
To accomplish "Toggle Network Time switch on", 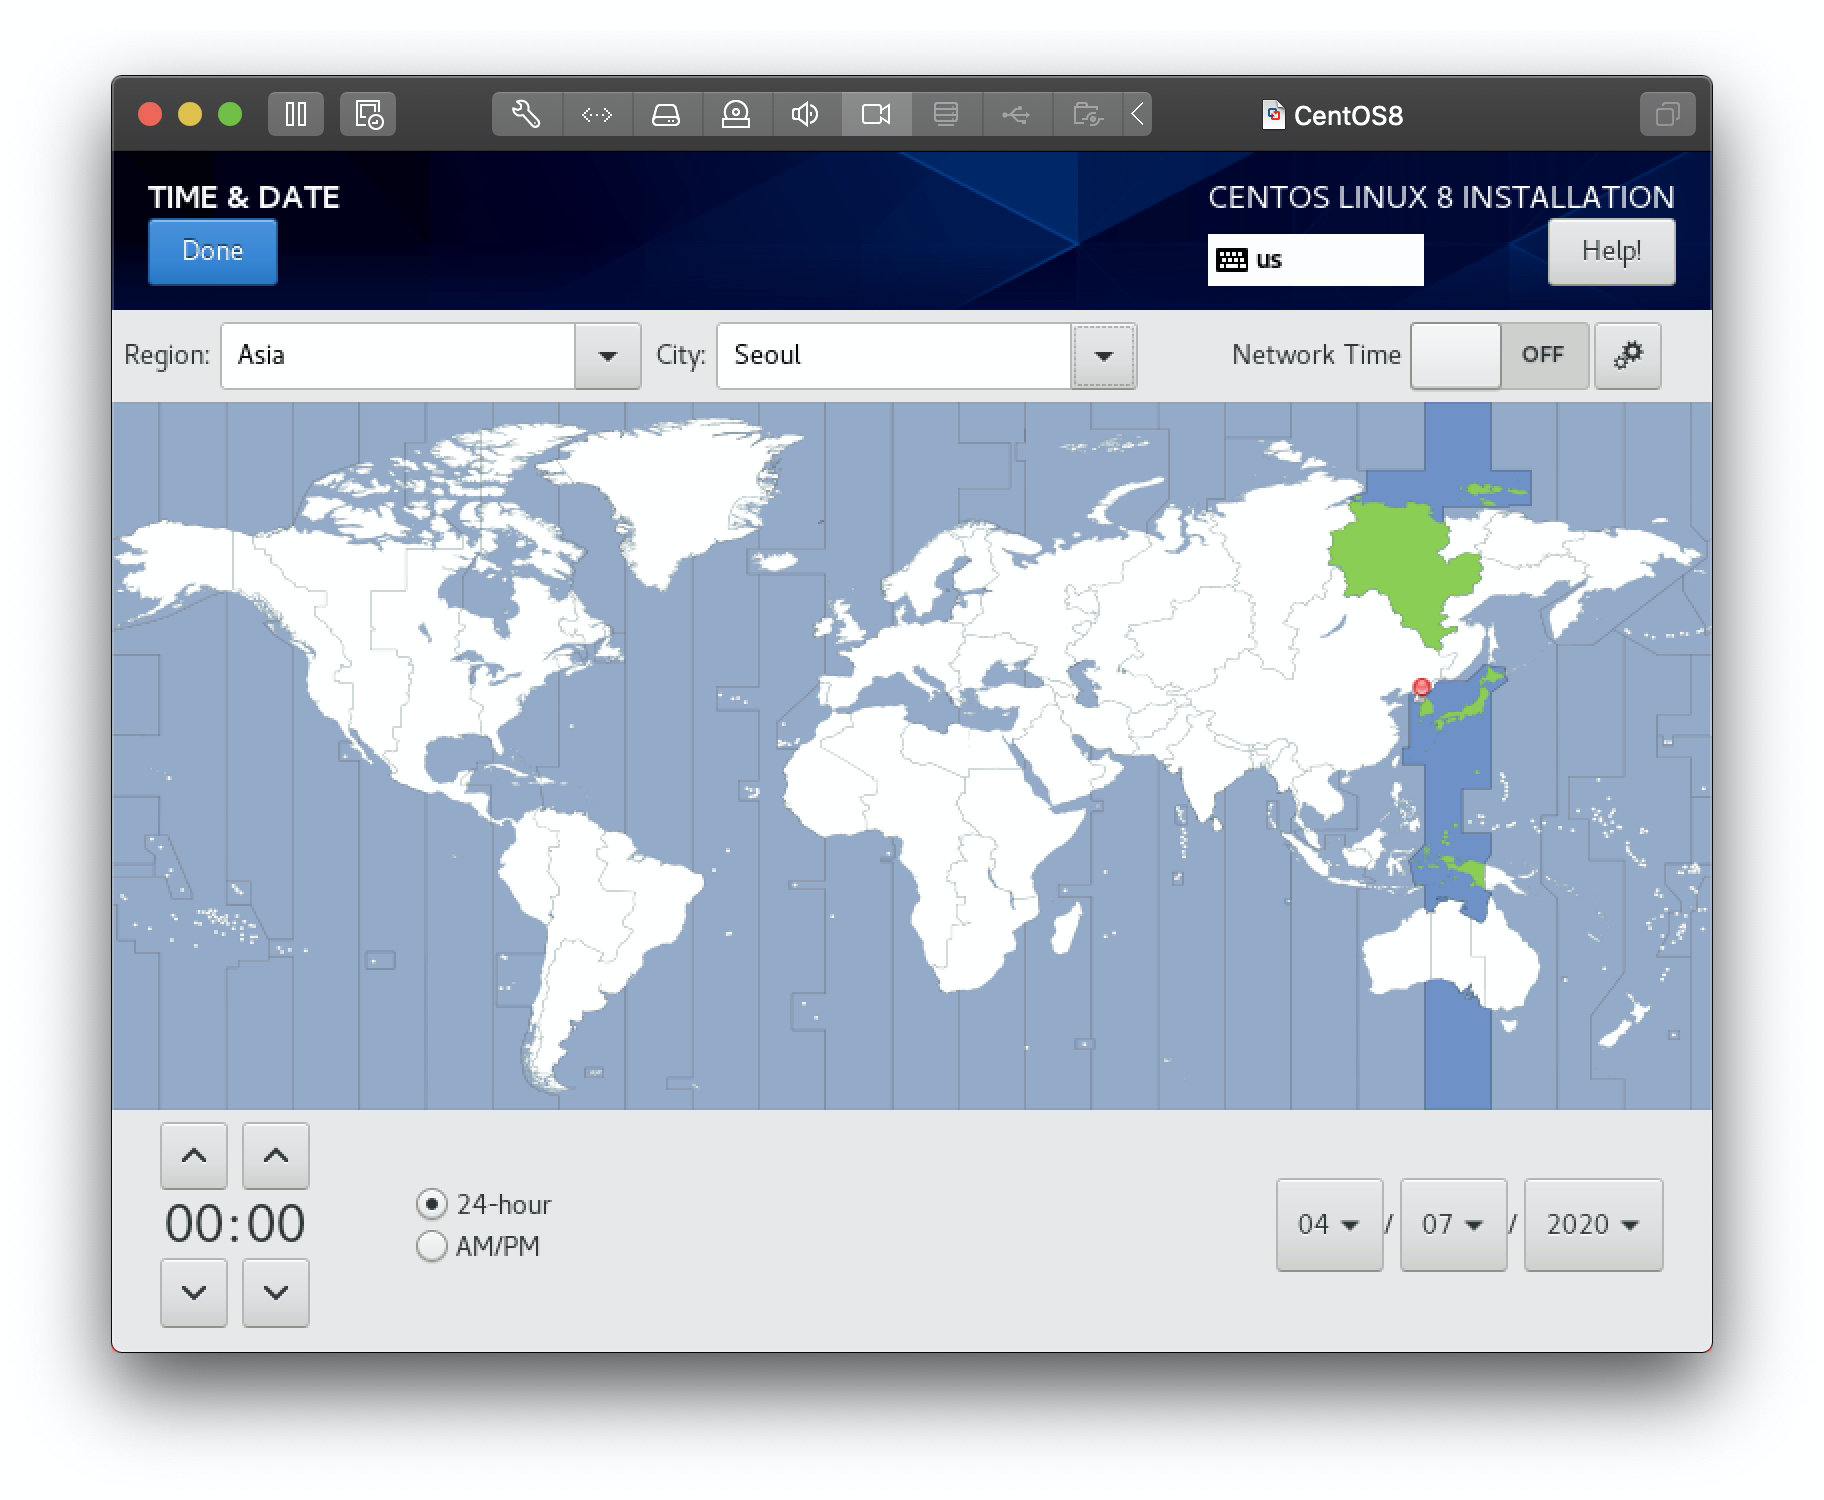I will point(1499,355).
